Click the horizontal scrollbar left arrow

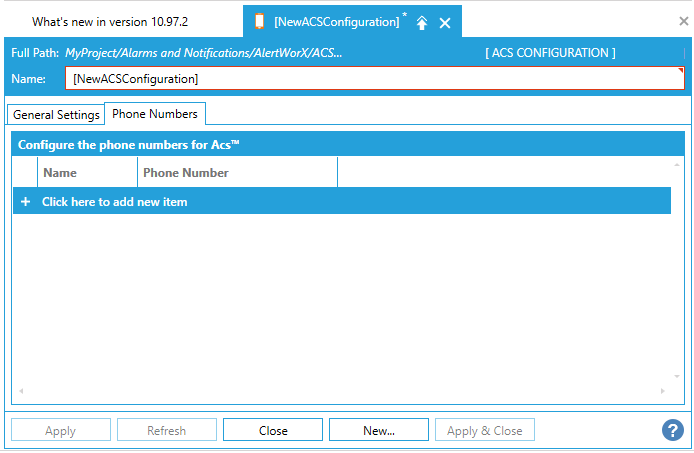pyautogui.click(x=20, y=391)
